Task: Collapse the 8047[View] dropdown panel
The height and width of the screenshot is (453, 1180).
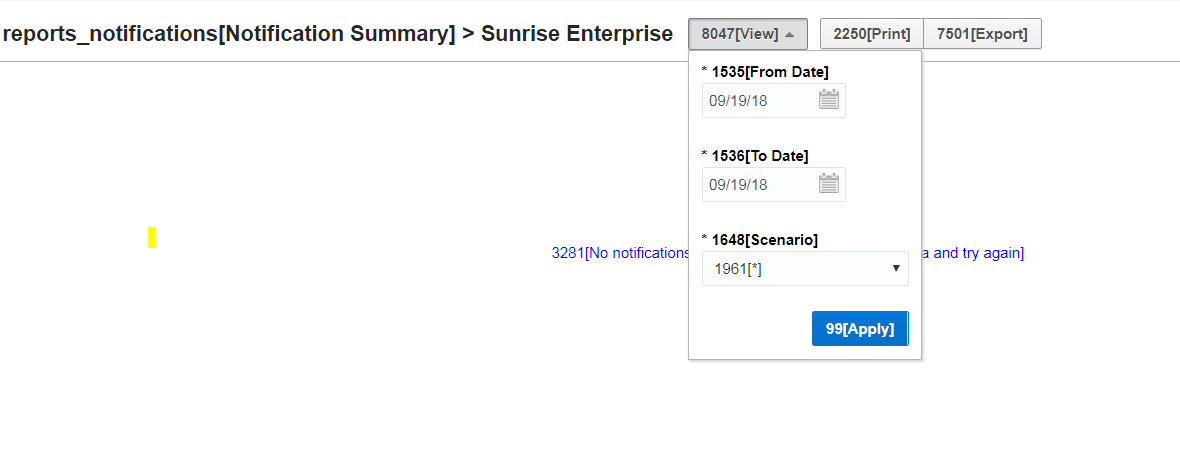Action: [747, 34]
